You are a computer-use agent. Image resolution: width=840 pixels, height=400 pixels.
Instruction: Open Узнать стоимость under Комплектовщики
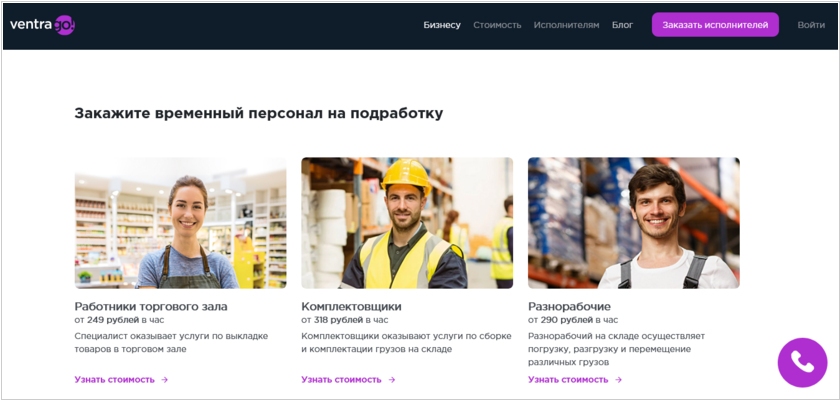click(341, 380)
